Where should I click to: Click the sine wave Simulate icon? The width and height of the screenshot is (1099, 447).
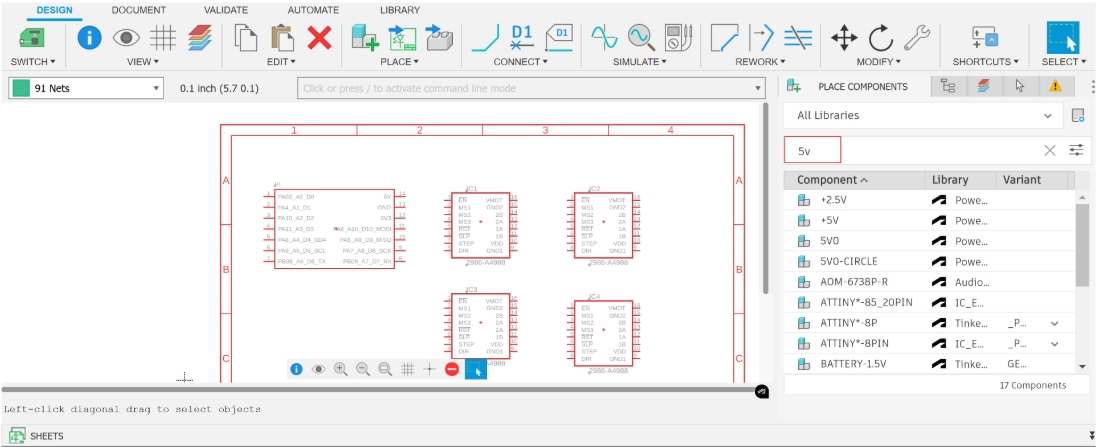click(604, 37)
